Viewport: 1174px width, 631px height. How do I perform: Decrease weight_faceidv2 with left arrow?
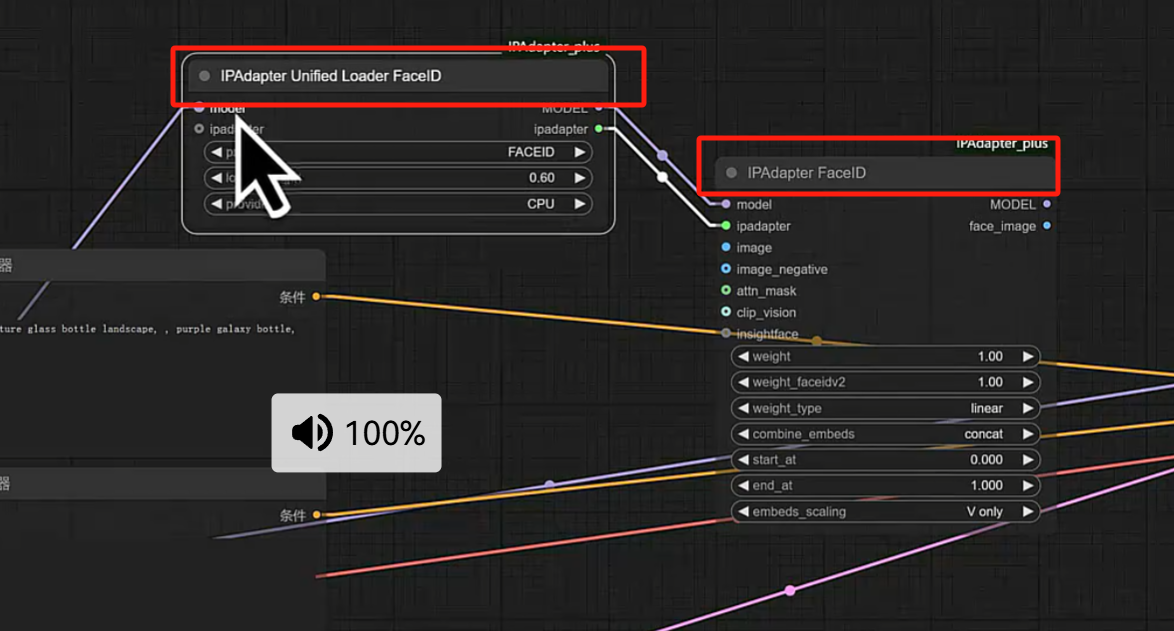click(x=743, y=383)
